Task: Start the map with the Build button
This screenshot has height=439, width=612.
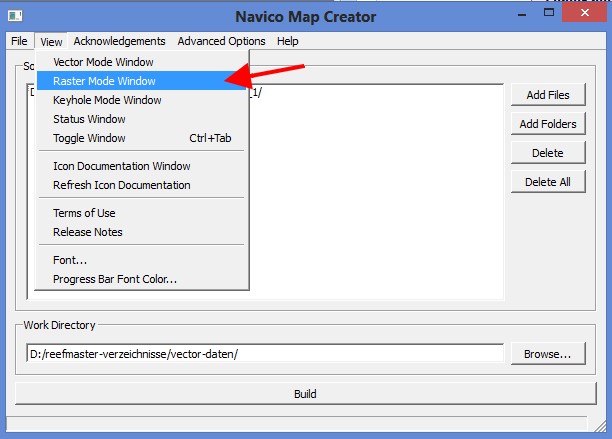Action: pyautogui.click(x=305, y=394)
